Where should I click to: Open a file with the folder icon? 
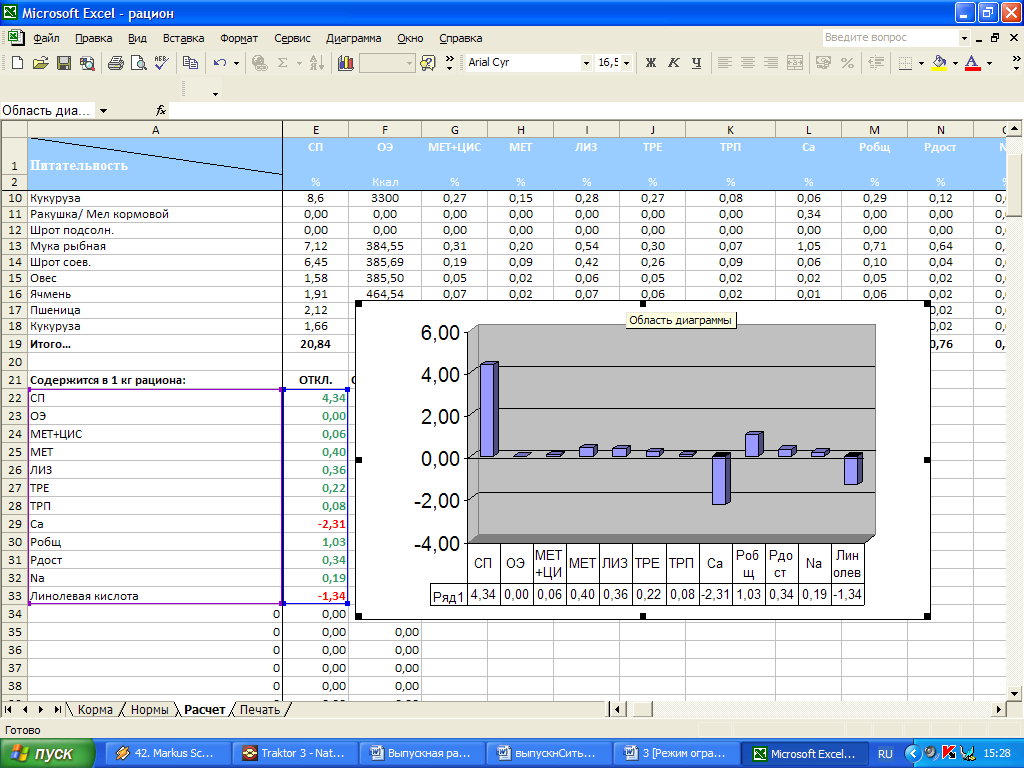click(40, 63)
